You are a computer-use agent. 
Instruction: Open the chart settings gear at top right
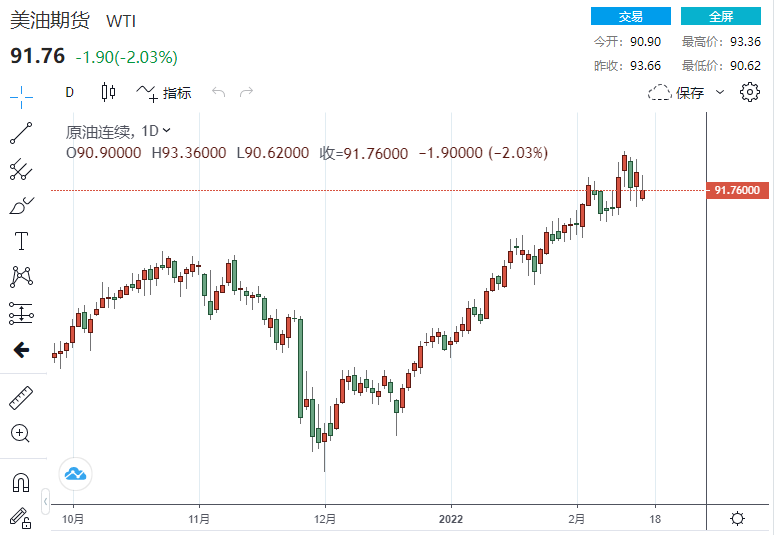tap(750, 93)
